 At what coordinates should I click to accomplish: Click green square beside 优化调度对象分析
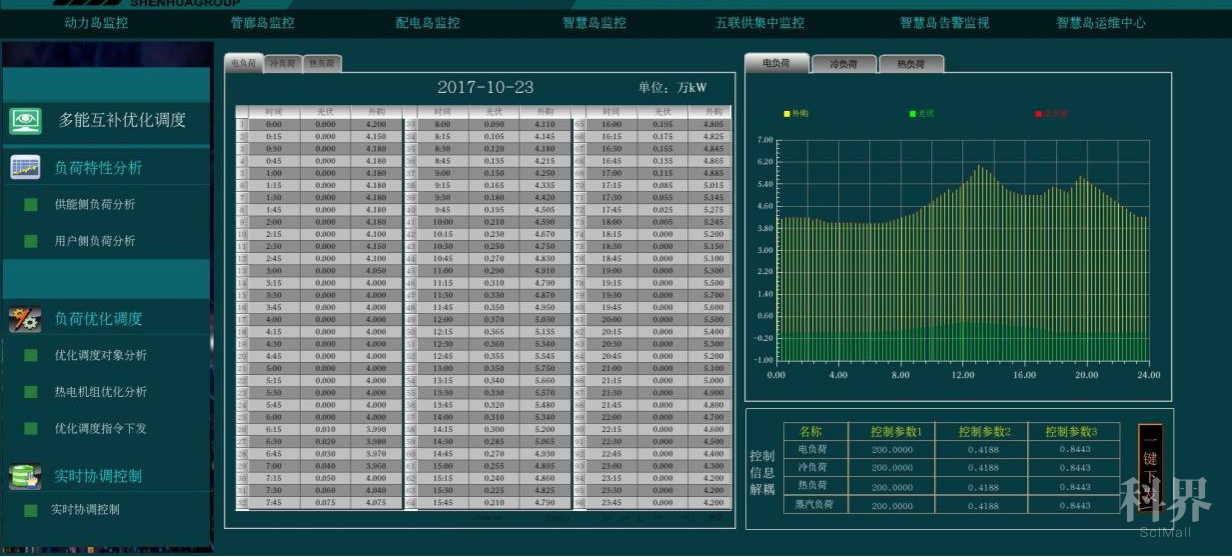[x=31, y=356]
